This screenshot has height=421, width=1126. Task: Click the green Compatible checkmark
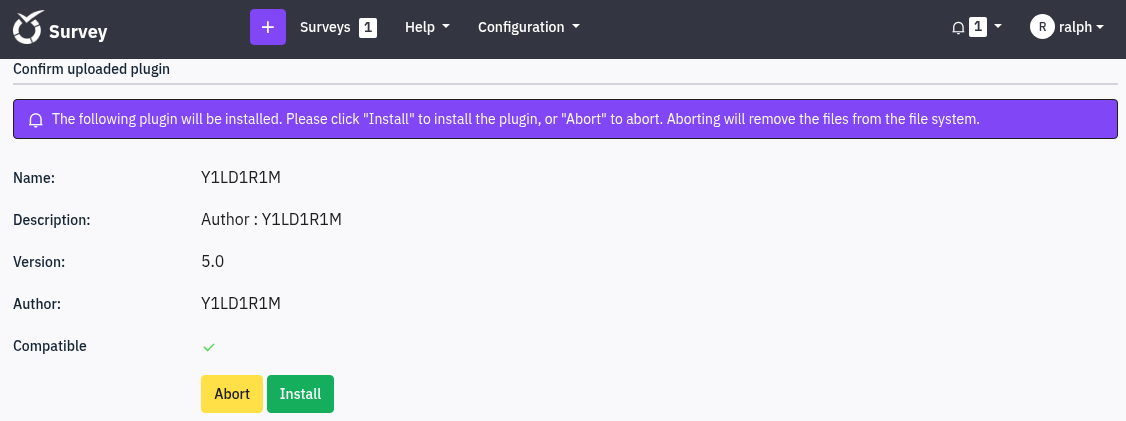pyautogui.click(x=209, y=347)
